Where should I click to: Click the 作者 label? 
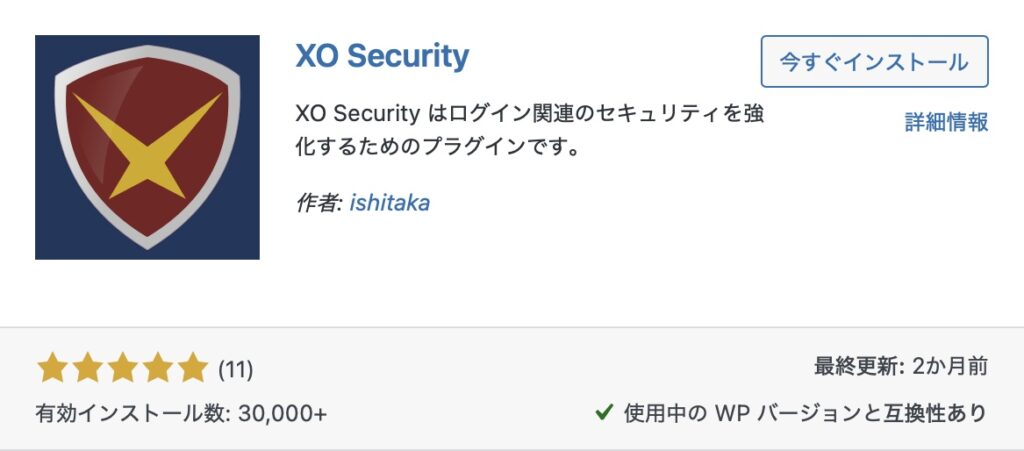click(318, 203)
